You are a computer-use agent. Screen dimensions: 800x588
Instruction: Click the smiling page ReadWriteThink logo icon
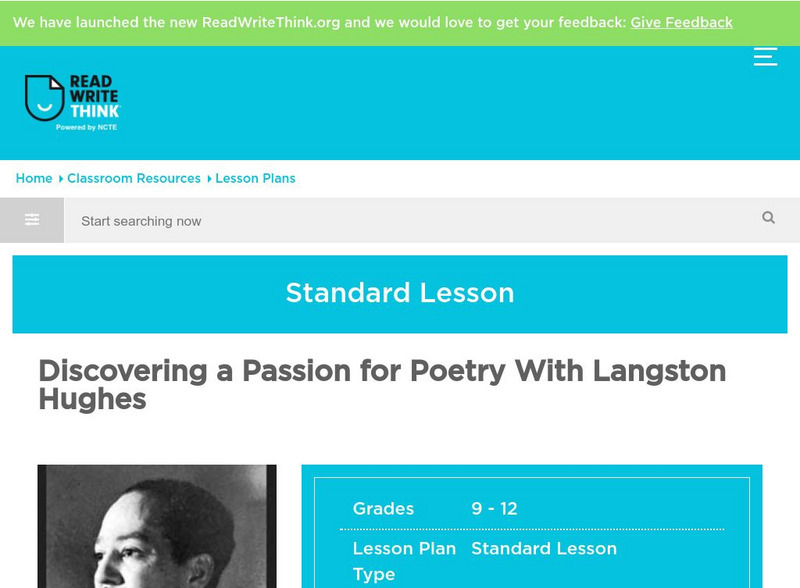pos(44,98)
